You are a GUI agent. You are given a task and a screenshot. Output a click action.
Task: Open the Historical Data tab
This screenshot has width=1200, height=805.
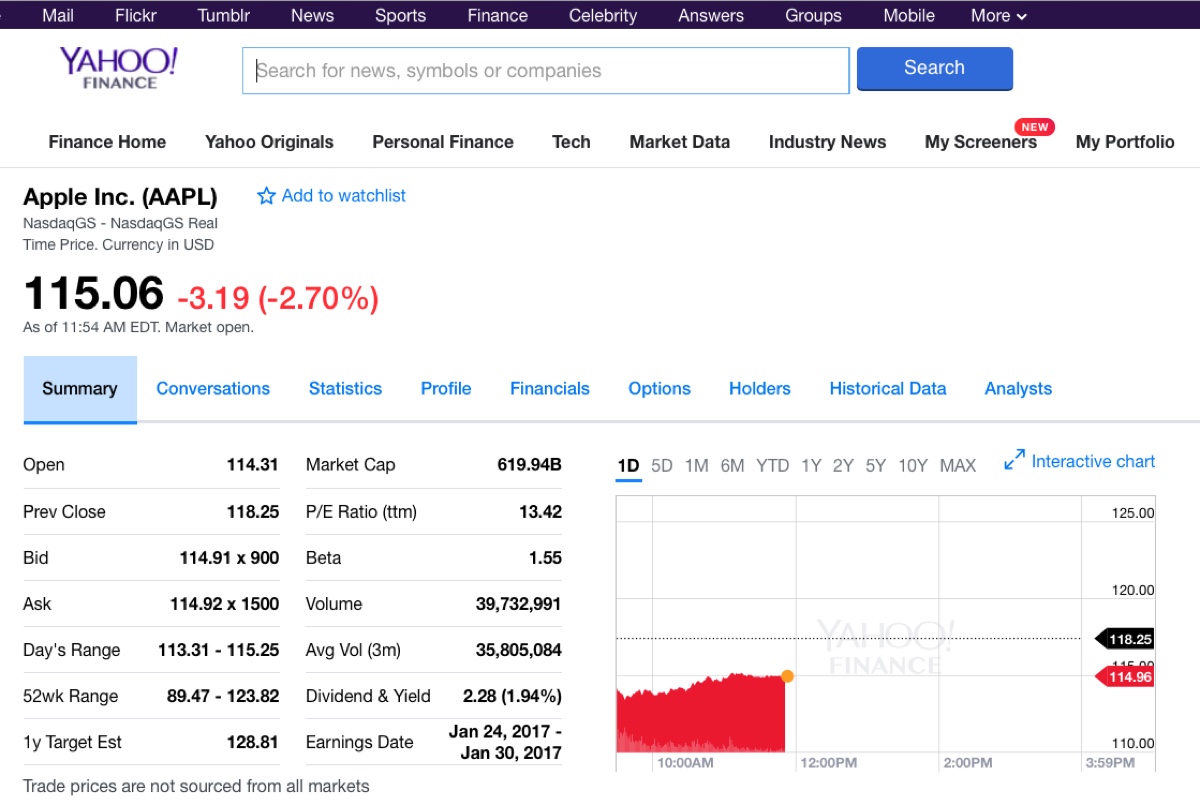pyautogui.click(x=887, y=388)
